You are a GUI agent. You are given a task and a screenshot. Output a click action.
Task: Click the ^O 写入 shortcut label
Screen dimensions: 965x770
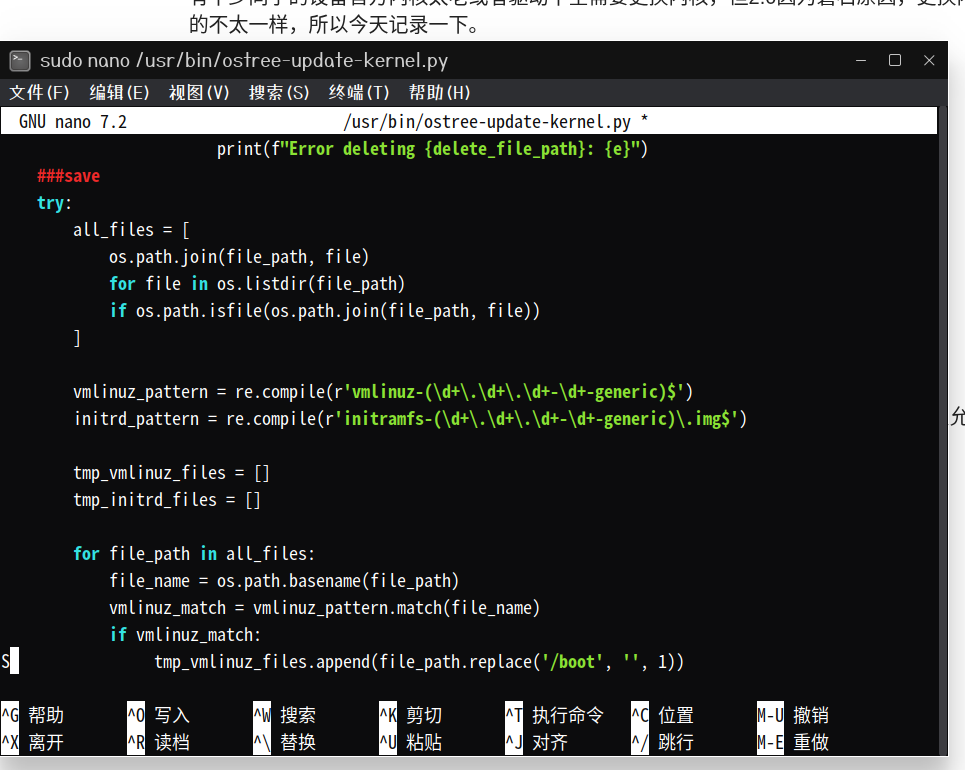tap(158, 716)
